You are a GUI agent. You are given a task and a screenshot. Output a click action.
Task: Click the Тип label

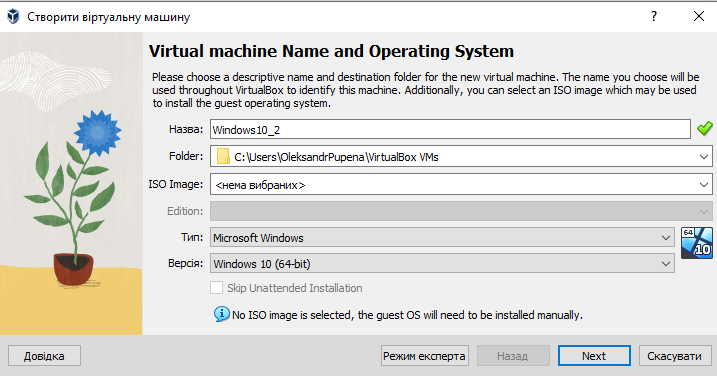tap(192, 237)
